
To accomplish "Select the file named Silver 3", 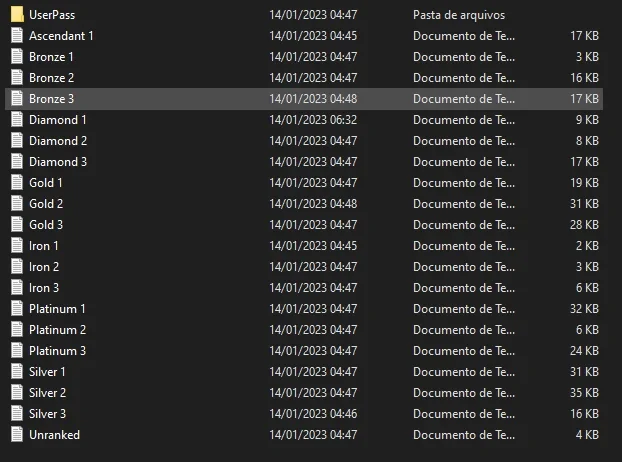I will point(48,414).
